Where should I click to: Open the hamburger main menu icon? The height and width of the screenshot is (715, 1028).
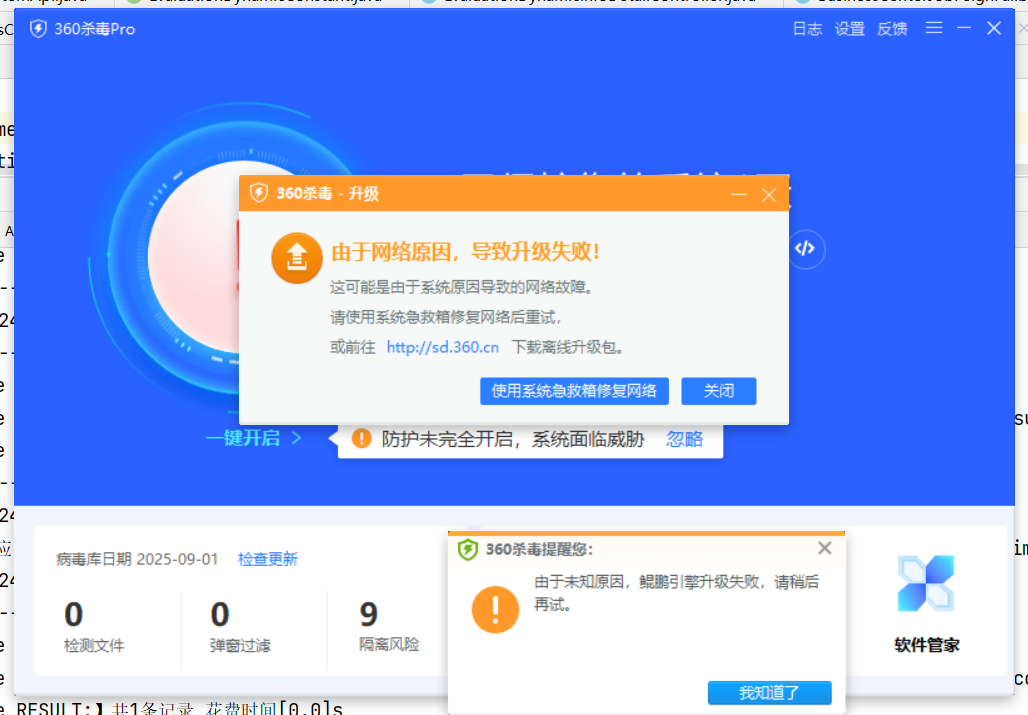(x=934, y=28)
